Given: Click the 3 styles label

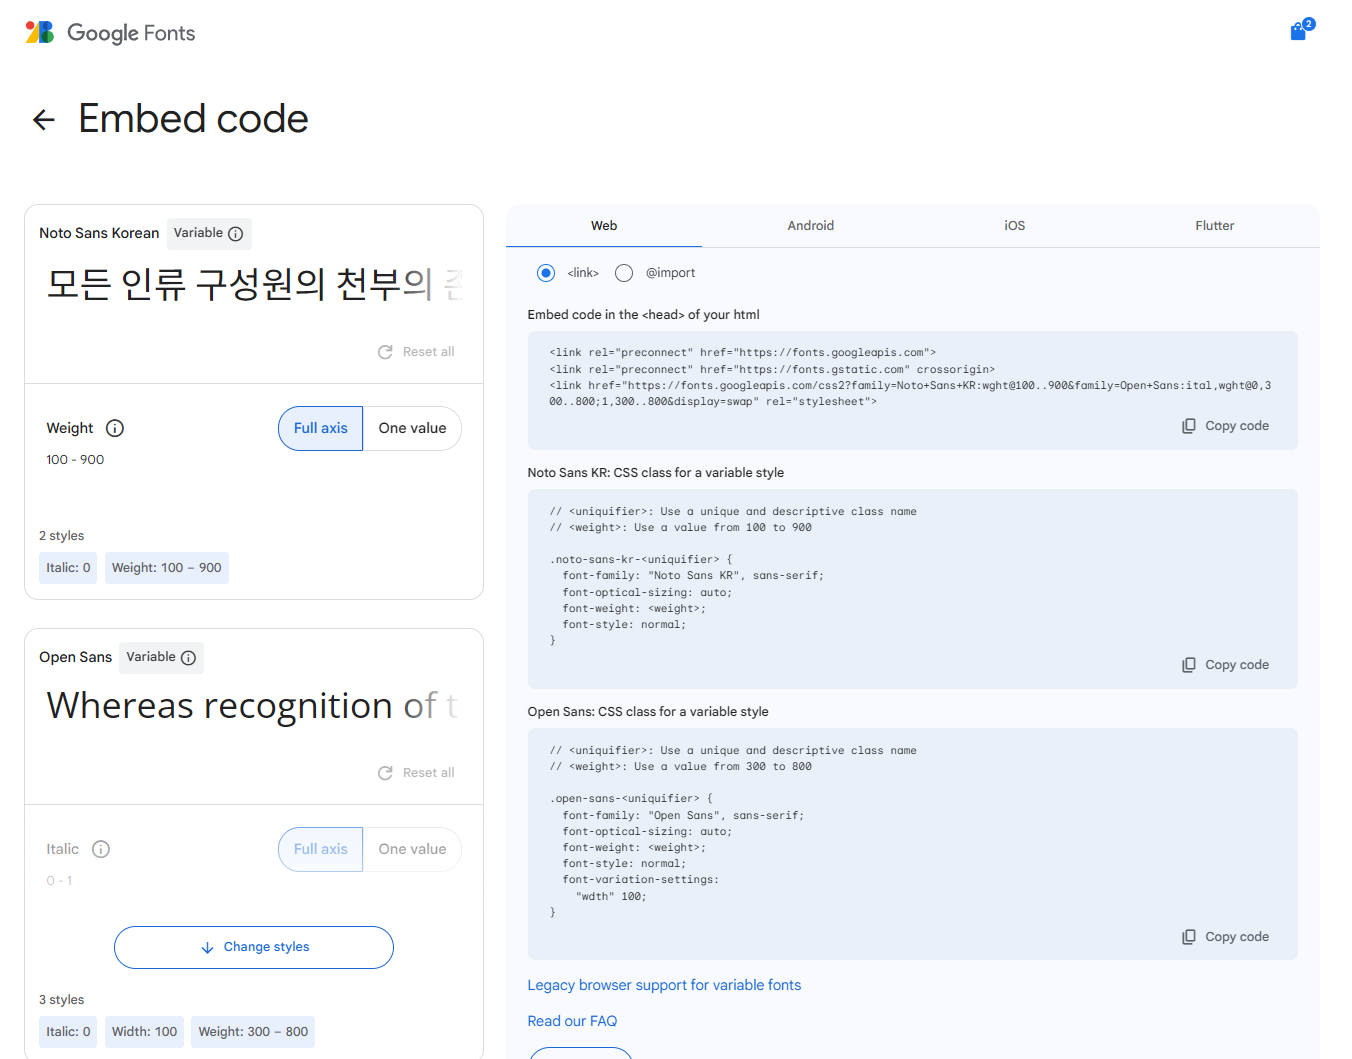Looking at the screenshot, I should tap(62, 1000).
